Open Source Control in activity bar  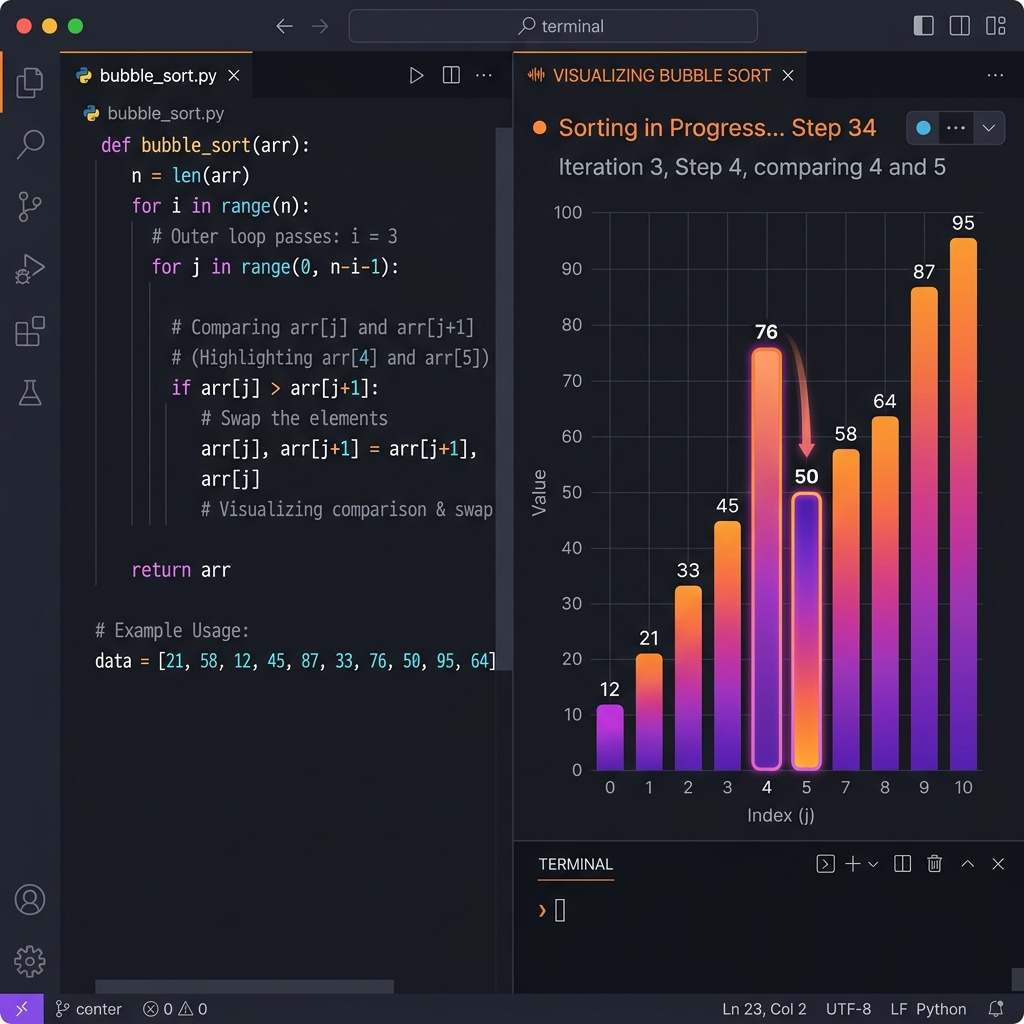30,207
